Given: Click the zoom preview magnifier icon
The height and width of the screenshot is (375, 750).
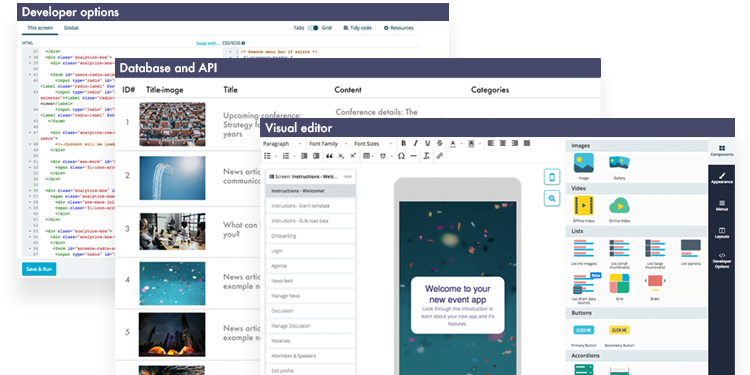Looking at the screenshot, I should pyautogui.click(x=551, y=199).
